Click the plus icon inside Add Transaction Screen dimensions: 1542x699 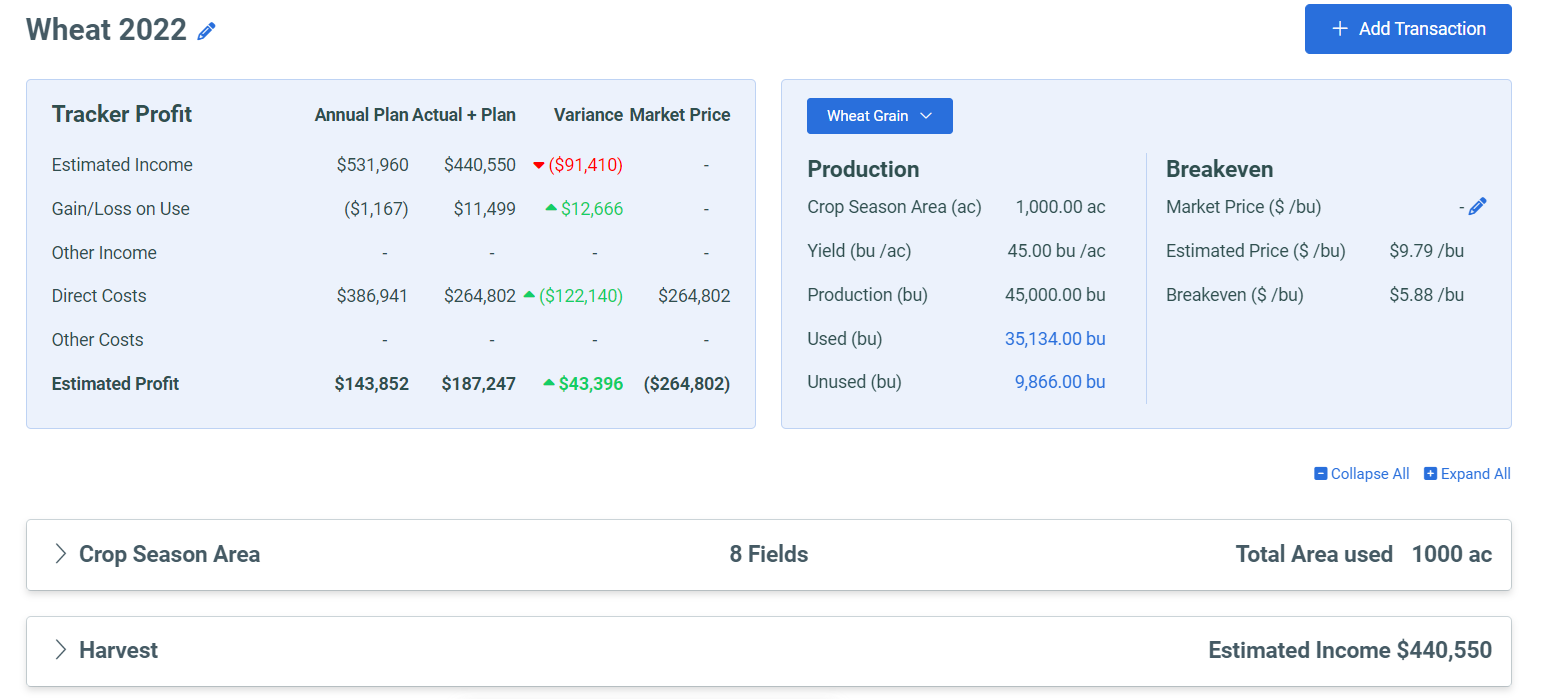(x=1340, y=29)
